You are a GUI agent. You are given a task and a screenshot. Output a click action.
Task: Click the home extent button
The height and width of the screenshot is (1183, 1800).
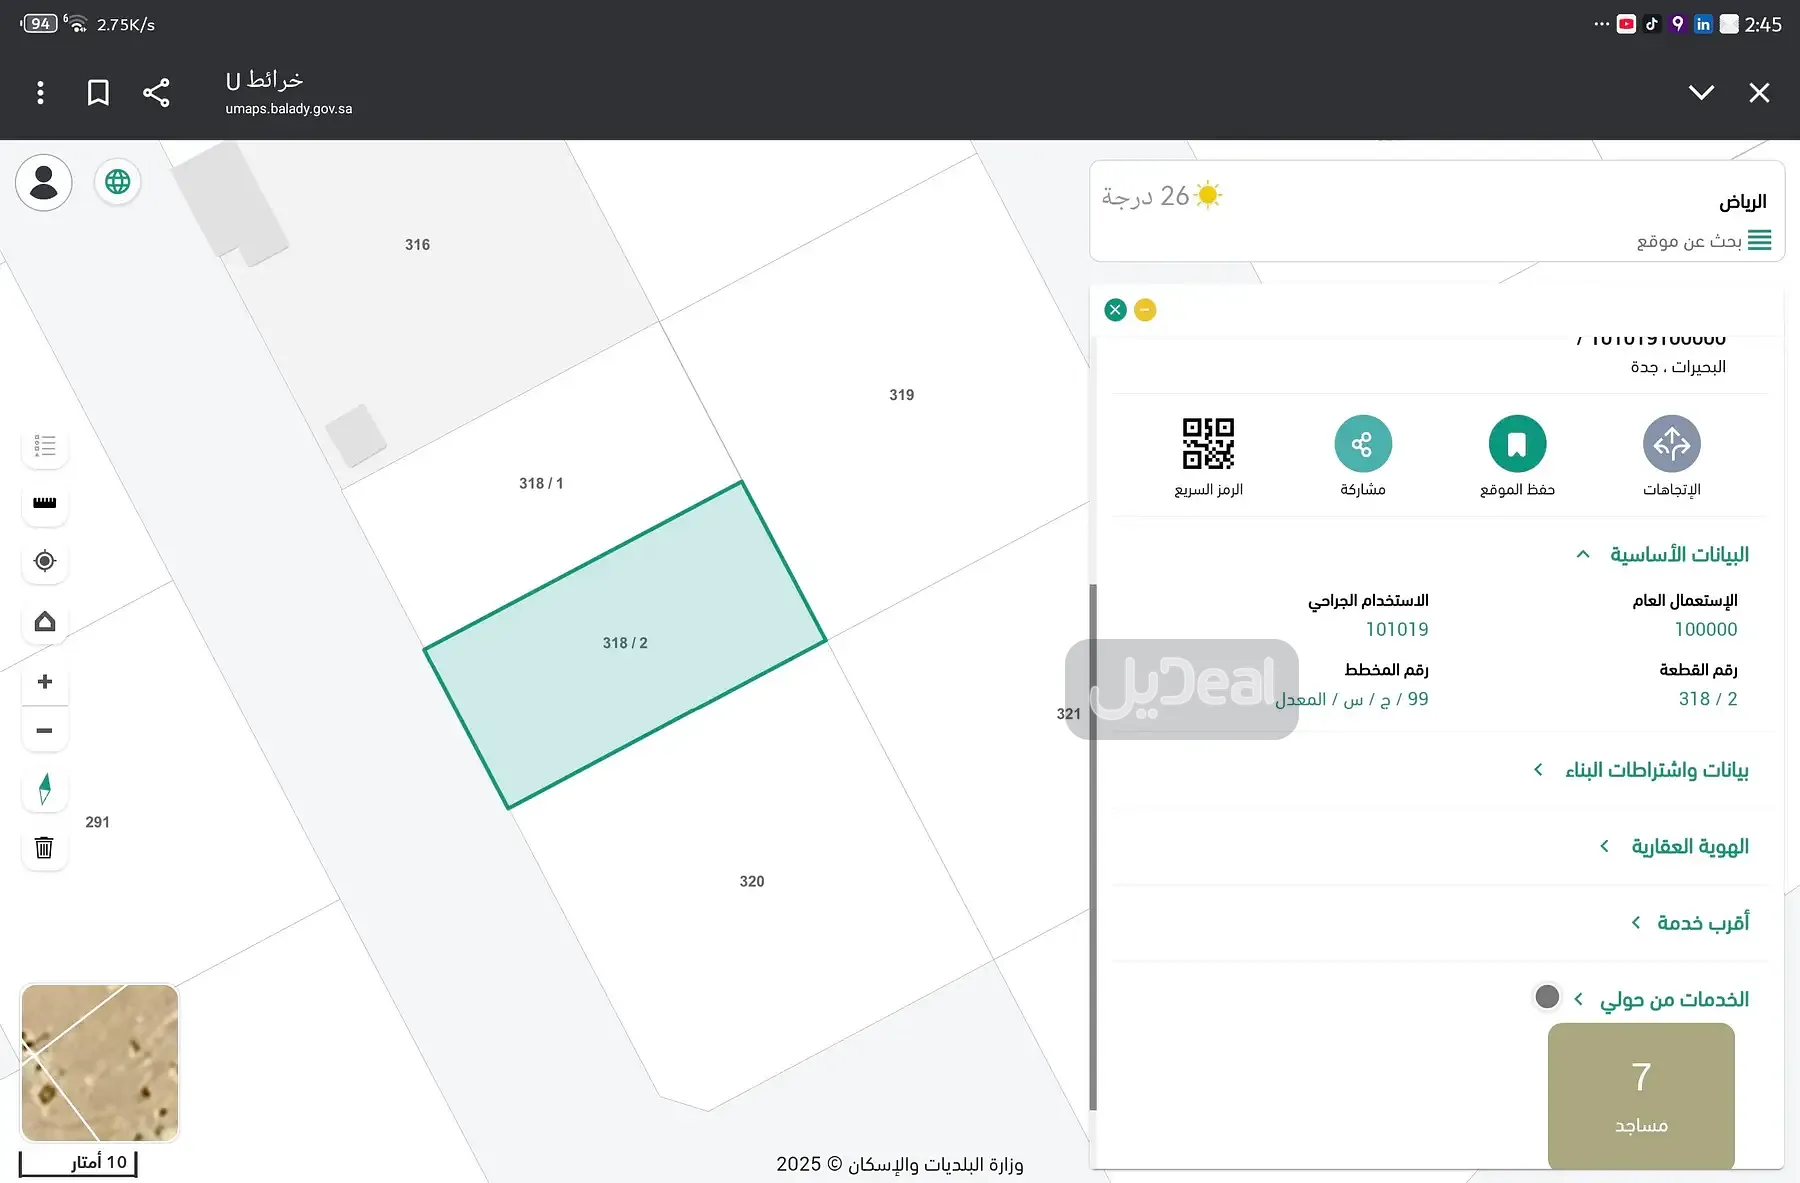(45, 622)
